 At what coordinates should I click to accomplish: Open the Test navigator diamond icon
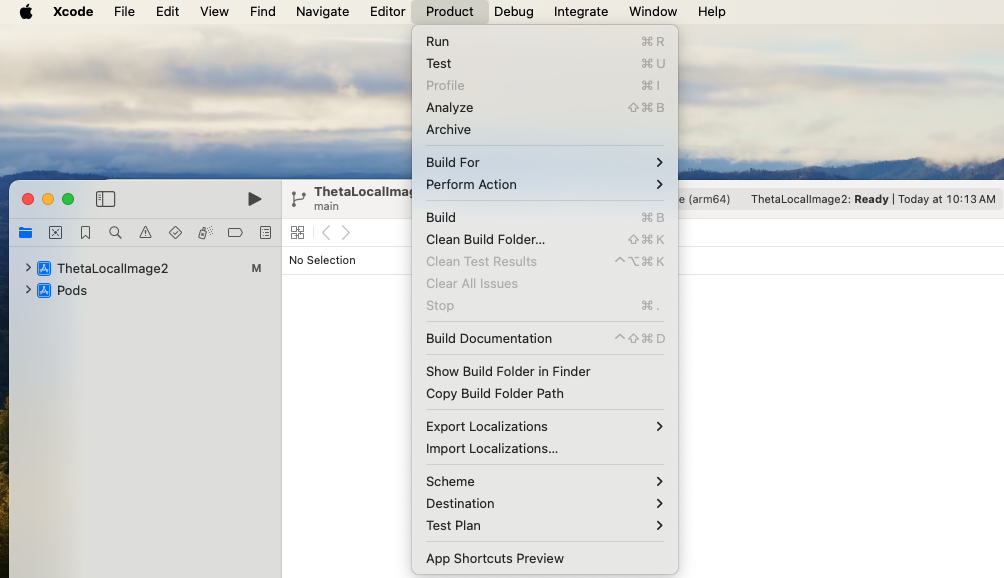pos(175,232)
